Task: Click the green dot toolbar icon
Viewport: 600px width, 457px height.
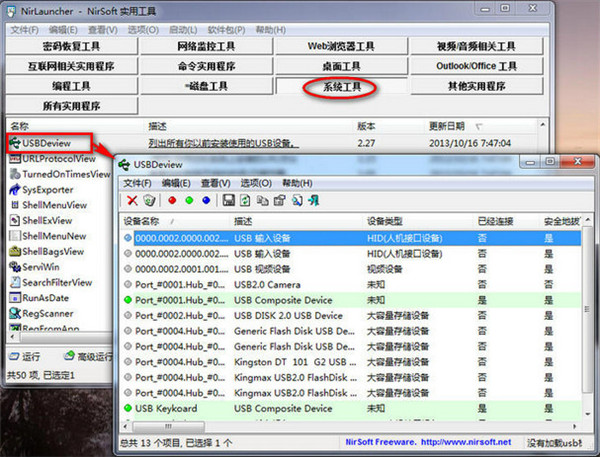Action: [190, 200]
